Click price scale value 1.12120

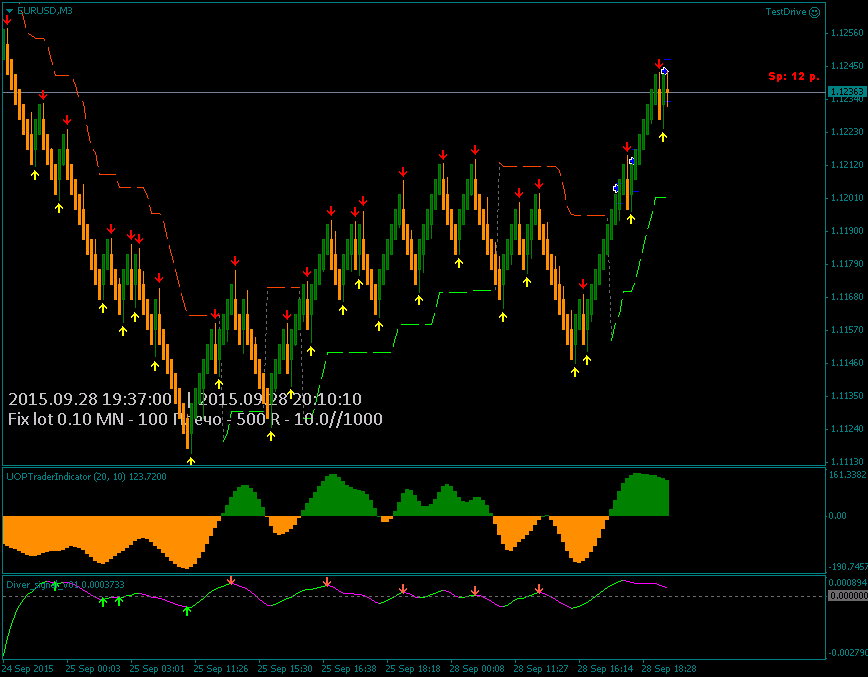(x=847, y=165)
